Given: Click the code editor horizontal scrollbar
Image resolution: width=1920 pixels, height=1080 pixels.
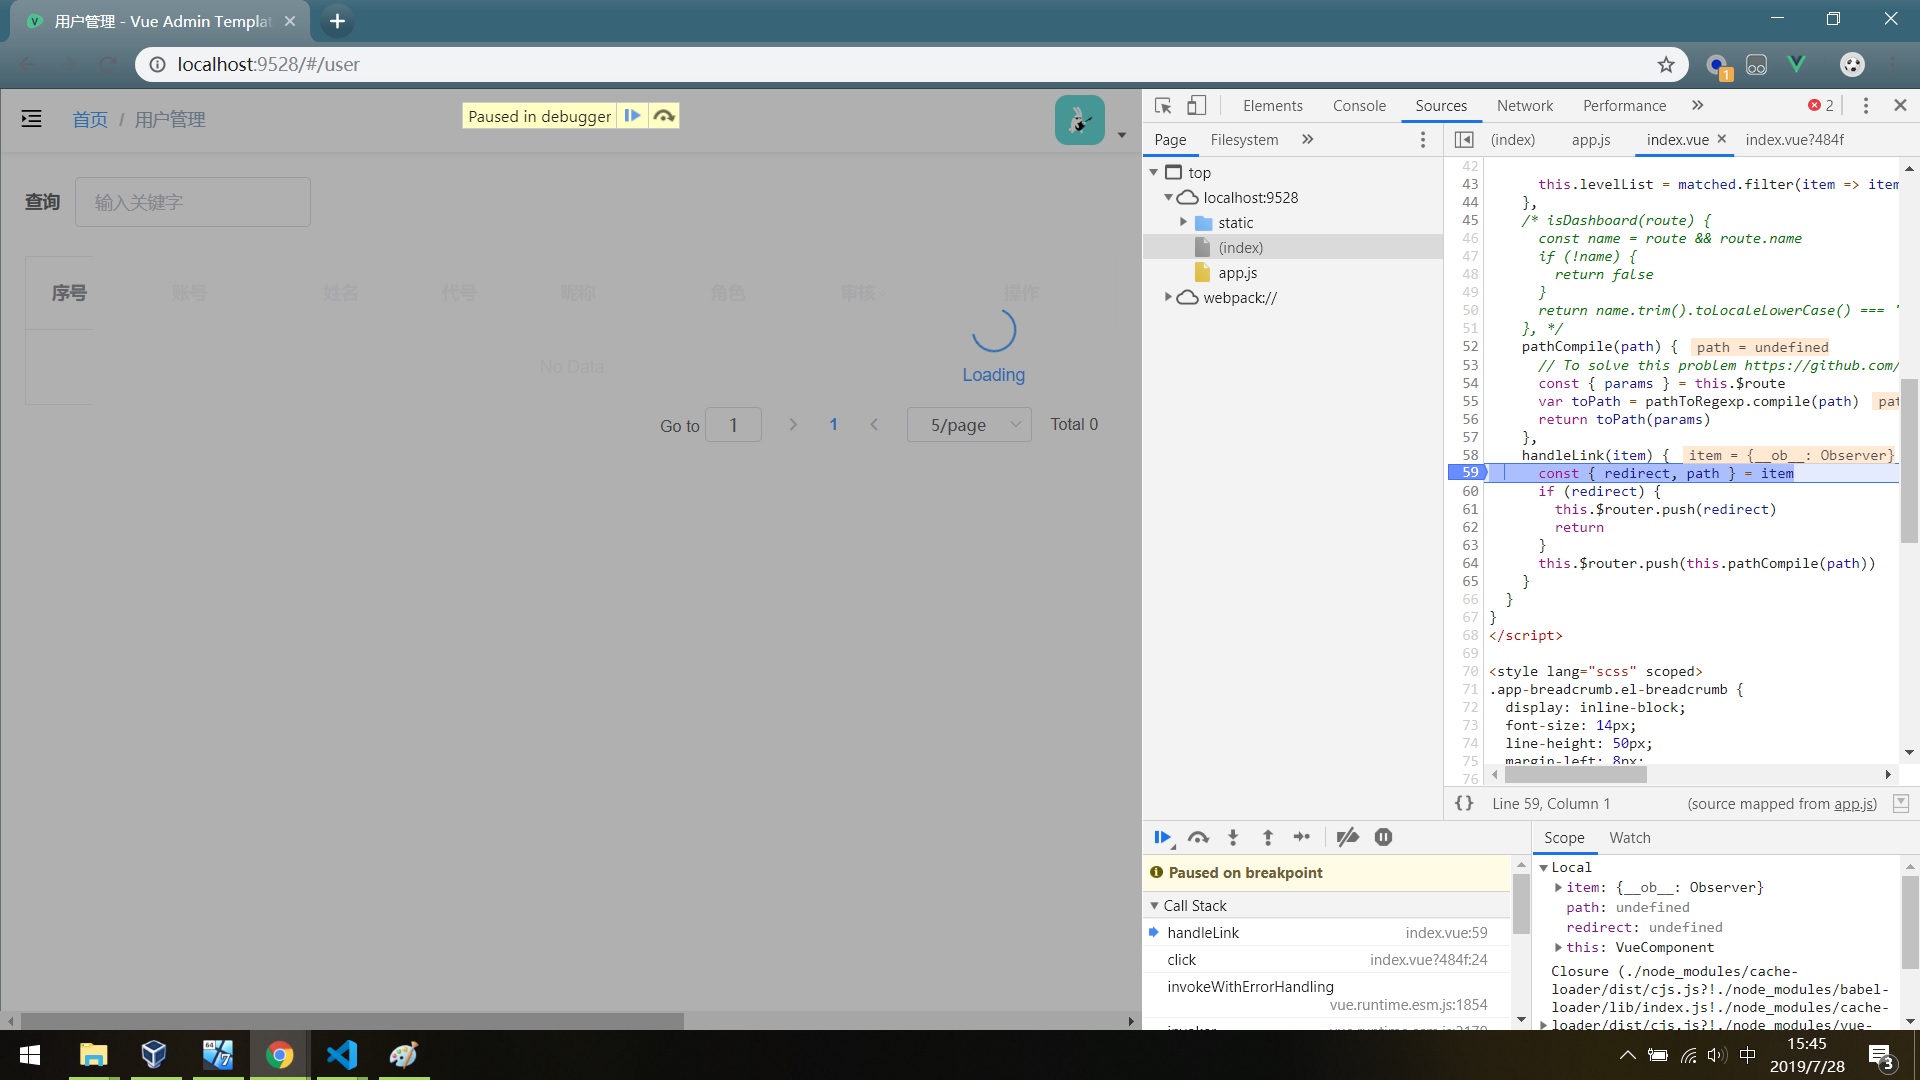Looking at the screenshot, I should pos(1575,775).
